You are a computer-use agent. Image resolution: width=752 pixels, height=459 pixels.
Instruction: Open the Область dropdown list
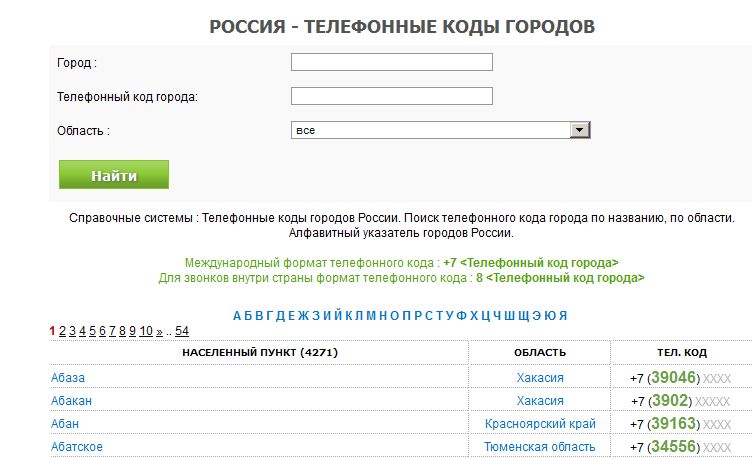click(440, 130)
